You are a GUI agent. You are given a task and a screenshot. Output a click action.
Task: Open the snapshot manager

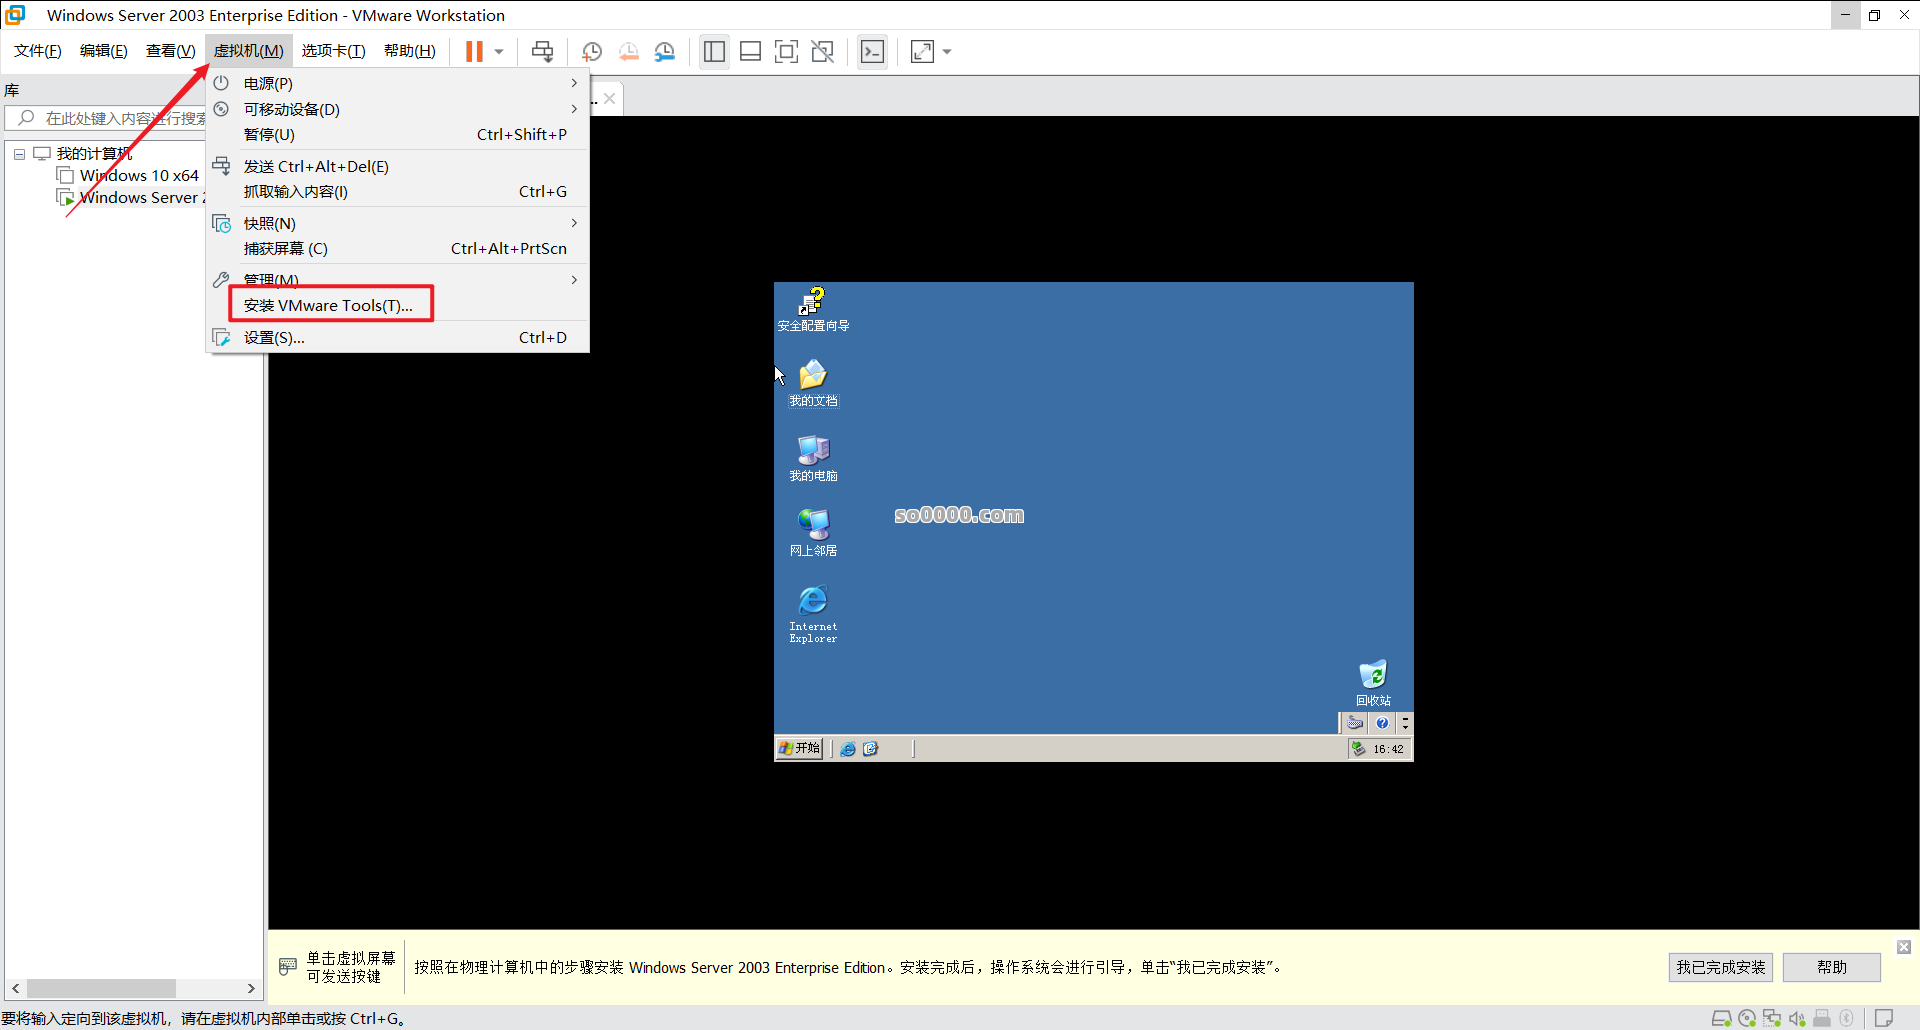click(665, 51)
